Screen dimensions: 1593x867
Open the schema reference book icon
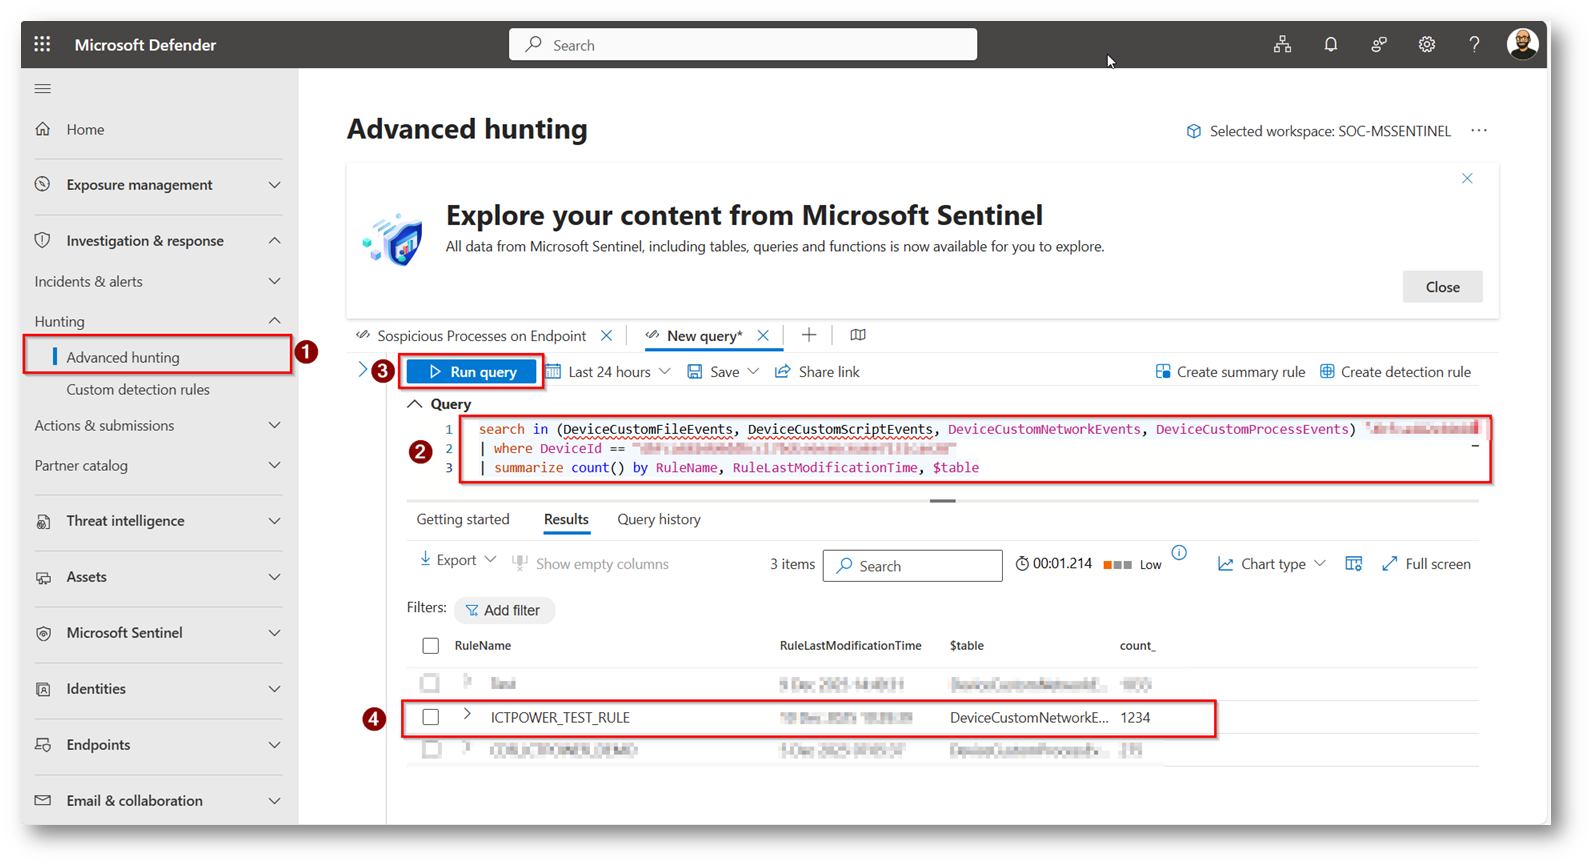click(x=857, y=335)
